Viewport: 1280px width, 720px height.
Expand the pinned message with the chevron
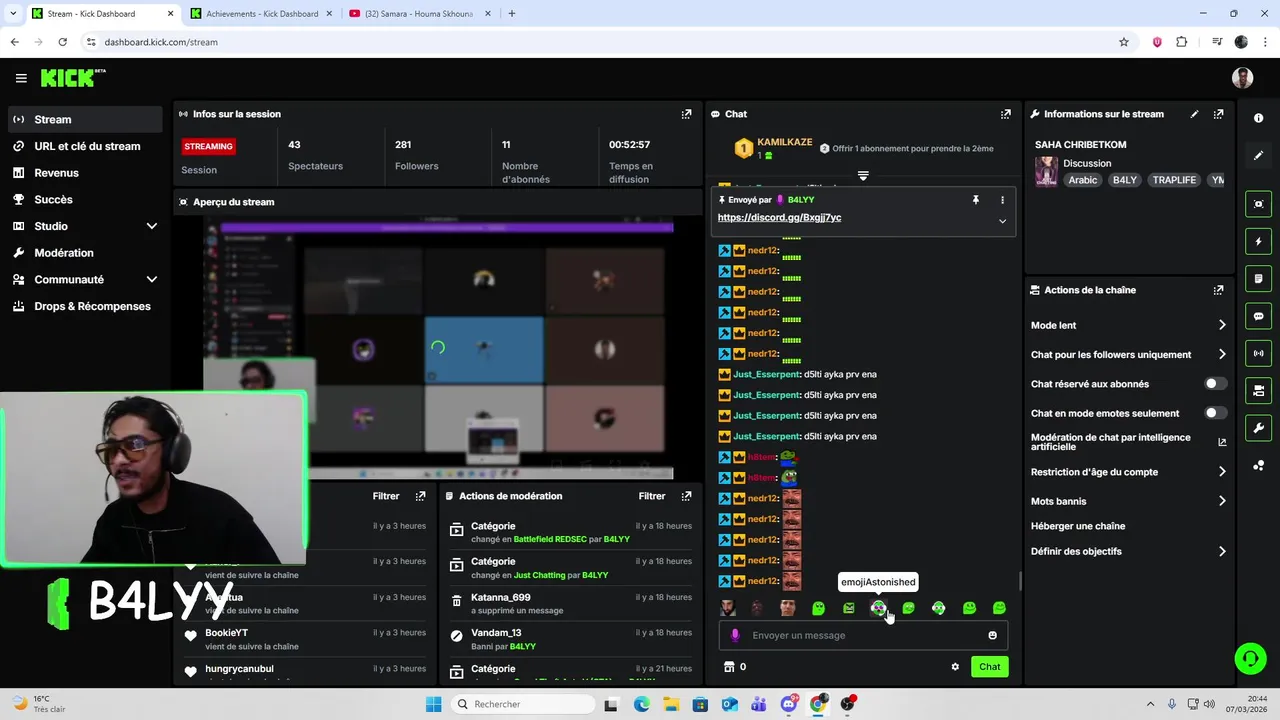[1002, 221]
